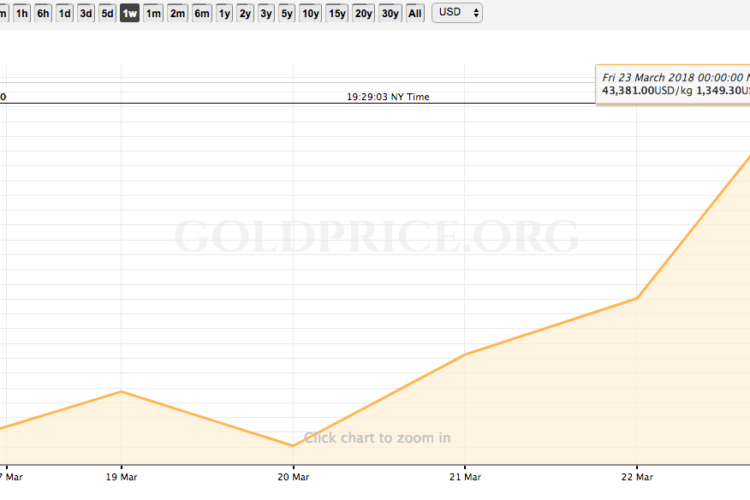This screenshot has height=500, width=750.
Task: Choose the 5y period button
Action: point(287,13)
